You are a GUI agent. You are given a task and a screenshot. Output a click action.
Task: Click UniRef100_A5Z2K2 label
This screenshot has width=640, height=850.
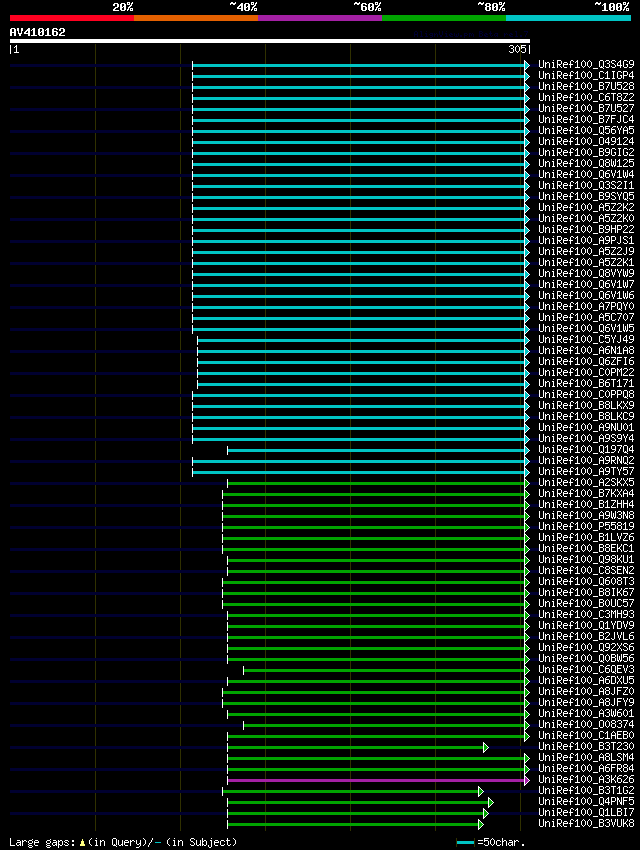(586, 208)
